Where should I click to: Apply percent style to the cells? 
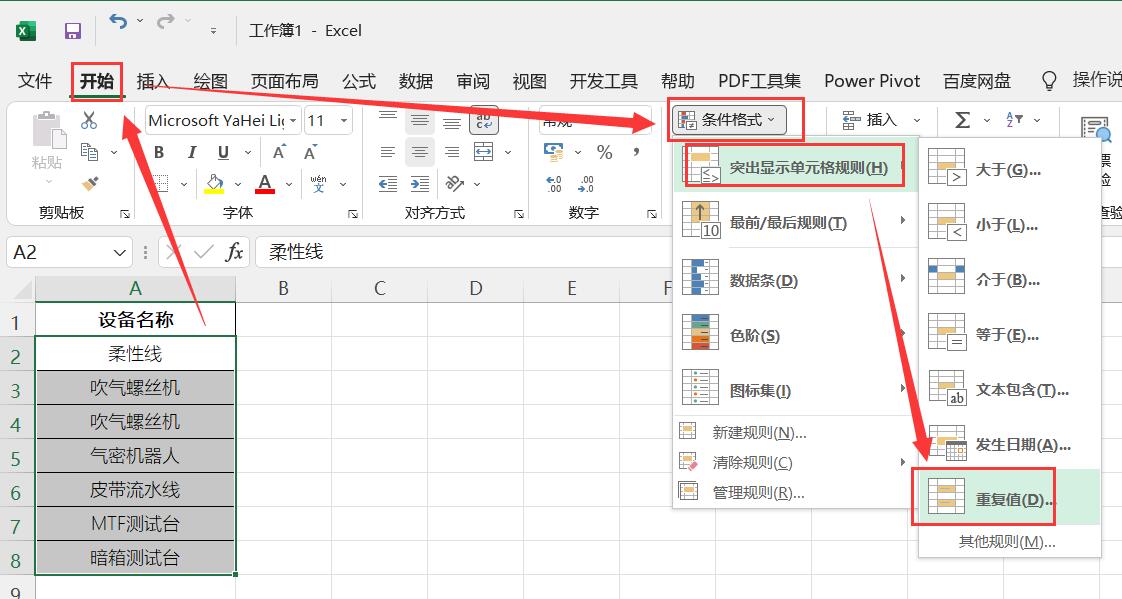[605, 152]
